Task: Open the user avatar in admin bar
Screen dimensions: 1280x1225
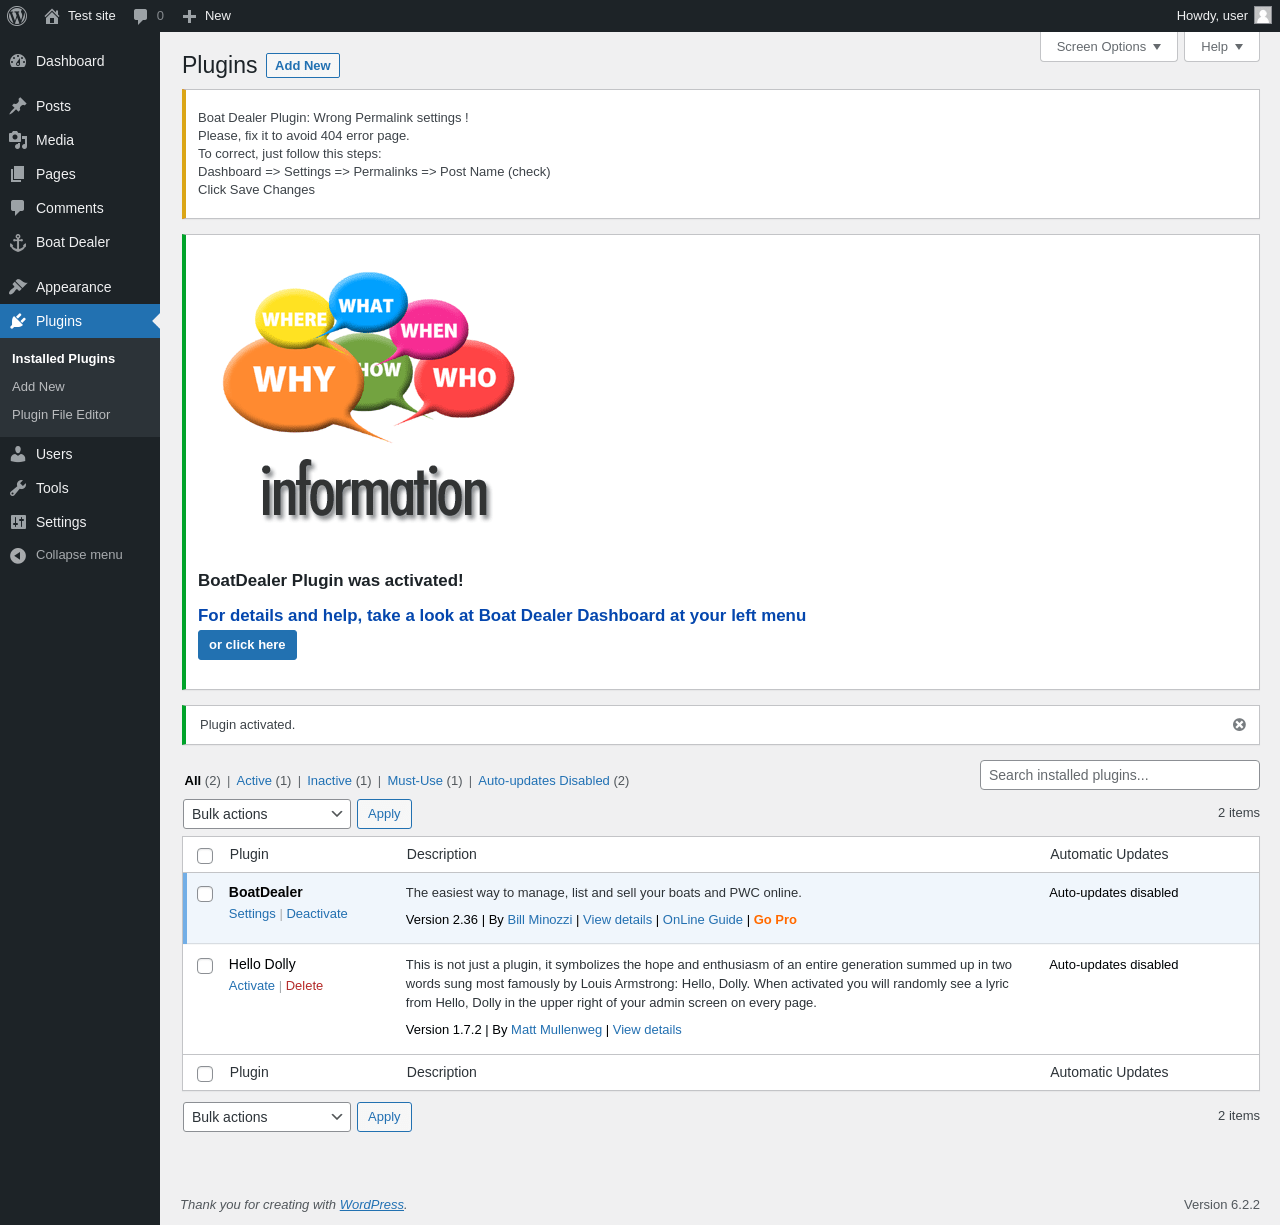Action: coord(1263,15)
